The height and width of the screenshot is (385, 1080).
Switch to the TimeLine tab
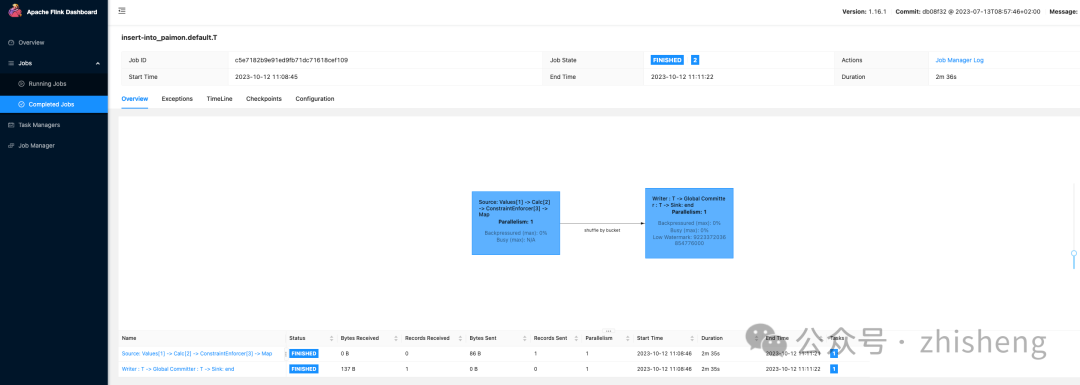(x=219, y=99)
